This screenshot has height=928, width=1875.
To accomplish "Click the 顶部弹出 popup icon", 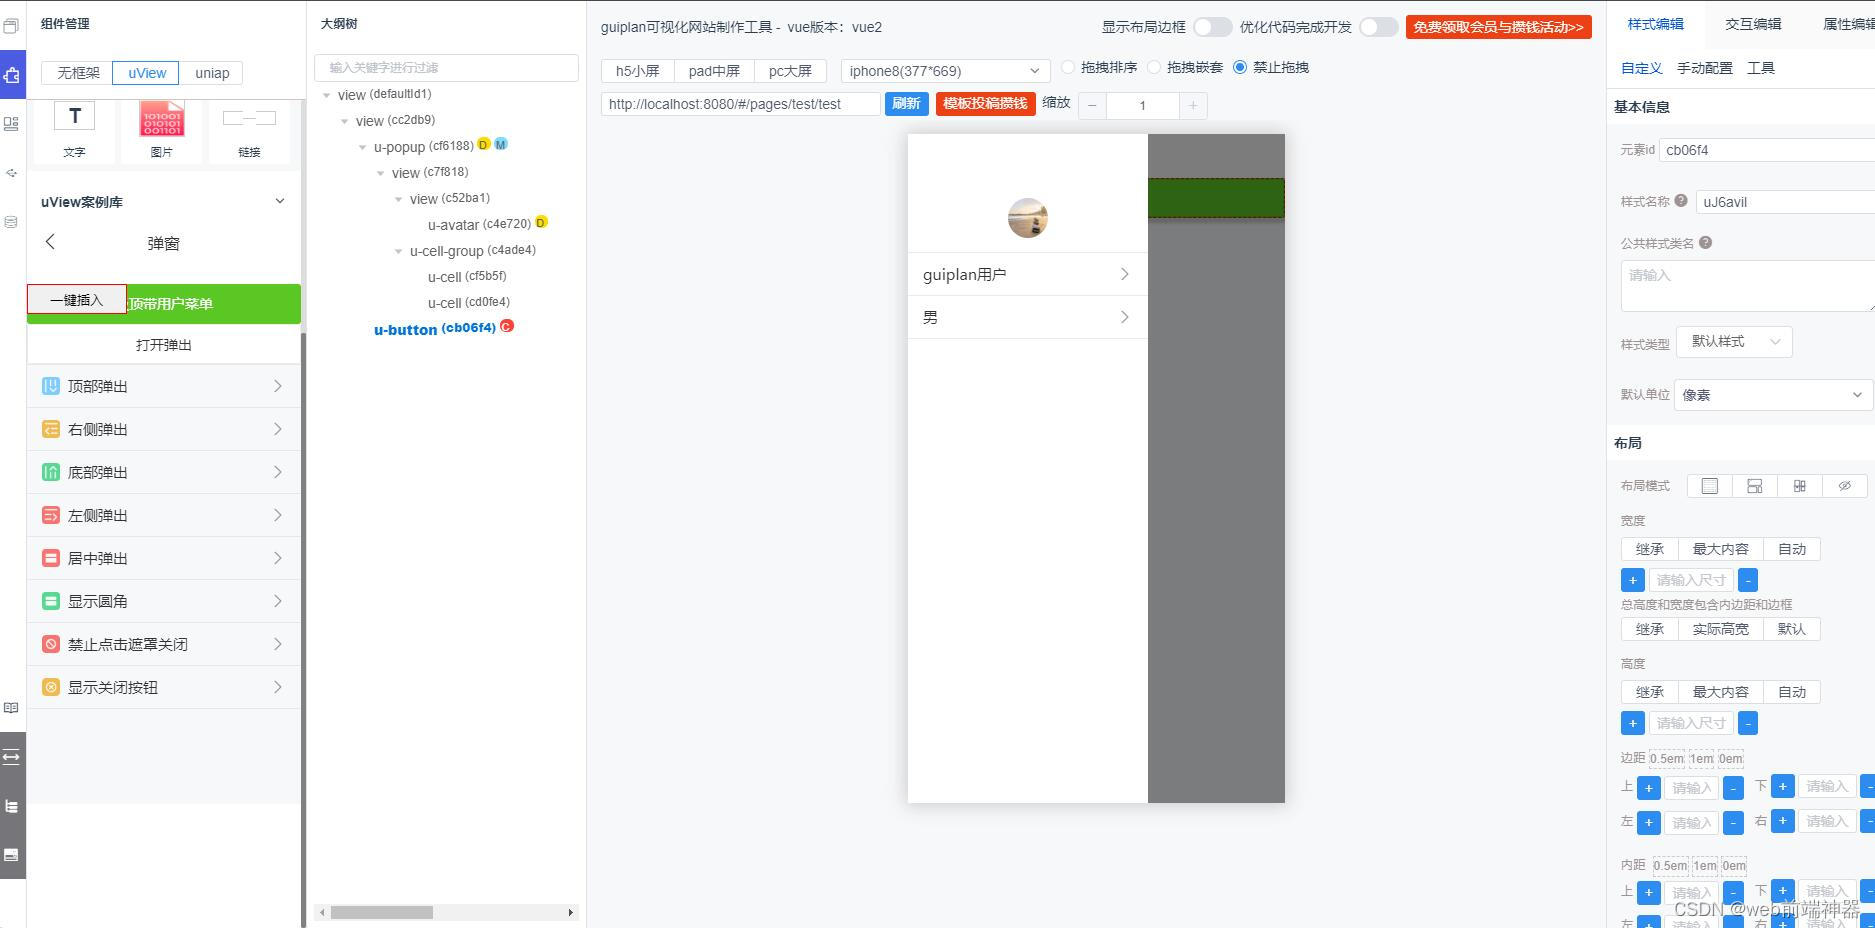I will pyautogui.click(x=50, y=385).
